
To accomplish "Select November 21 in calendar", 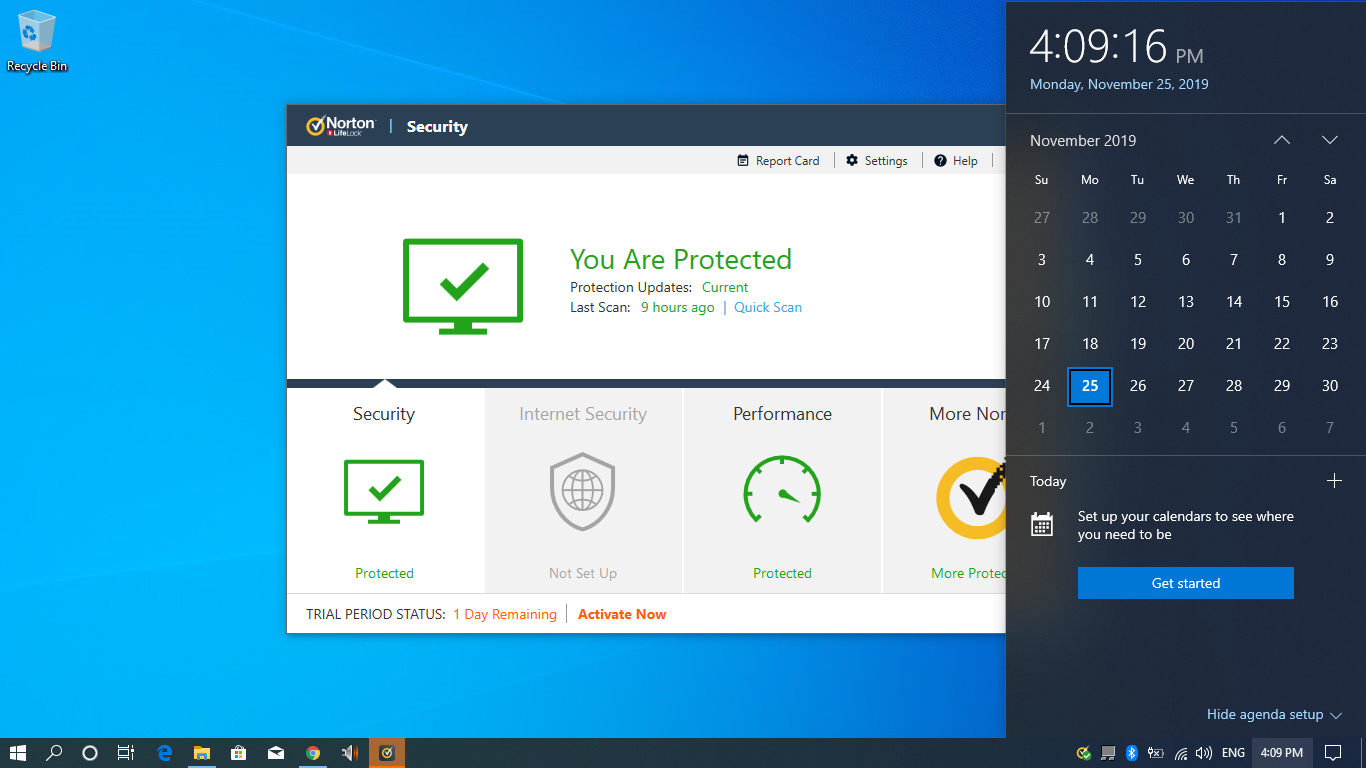I will tap(1234, 344).
